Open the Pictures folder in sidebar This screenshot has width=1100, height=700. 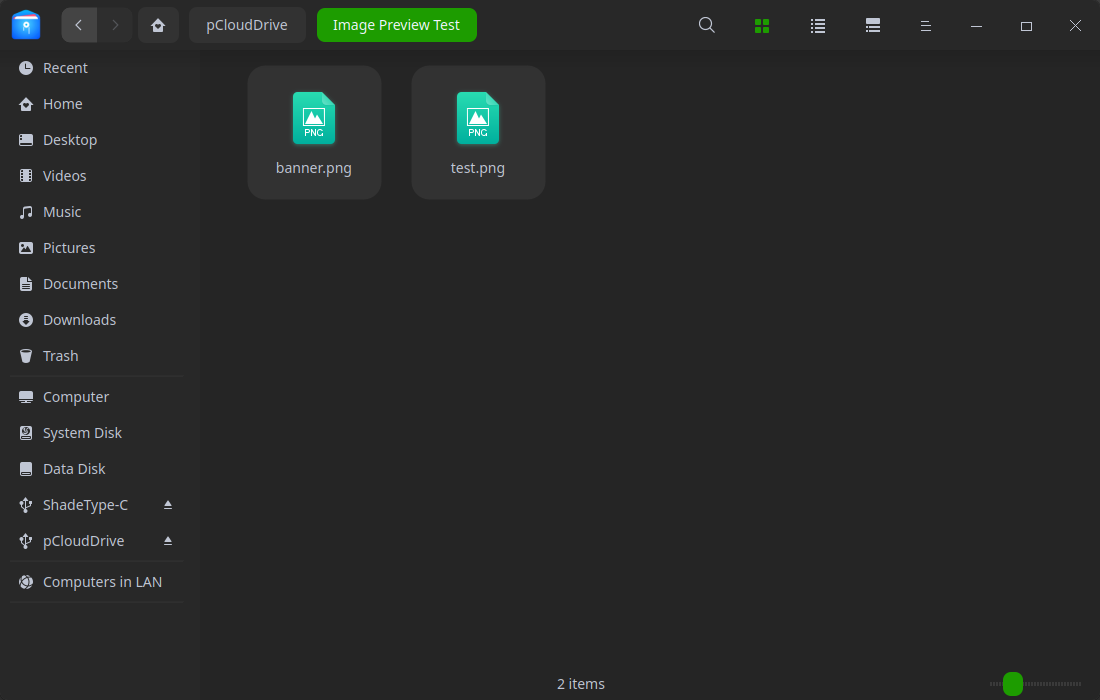[97, 248]
